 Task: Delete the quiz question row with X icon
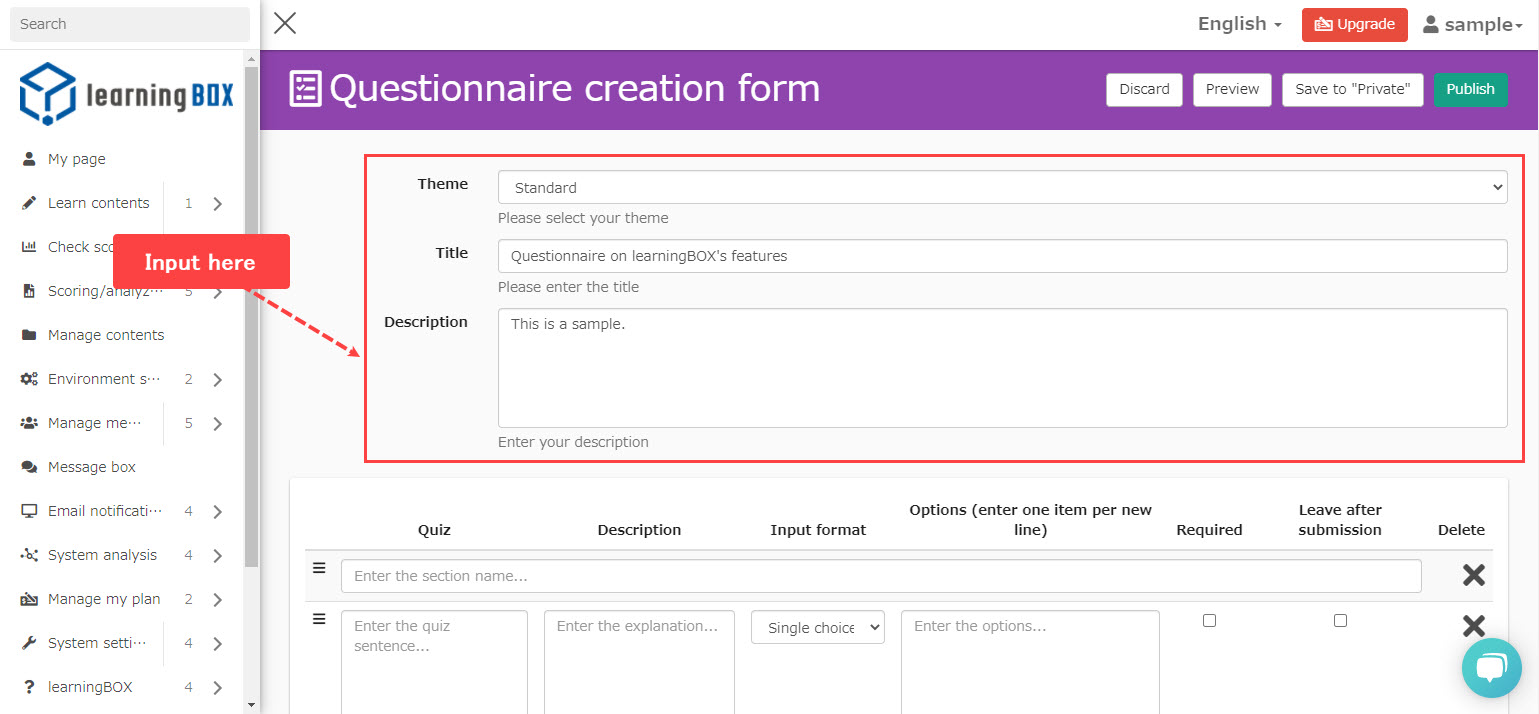(x=1473, y=626)
